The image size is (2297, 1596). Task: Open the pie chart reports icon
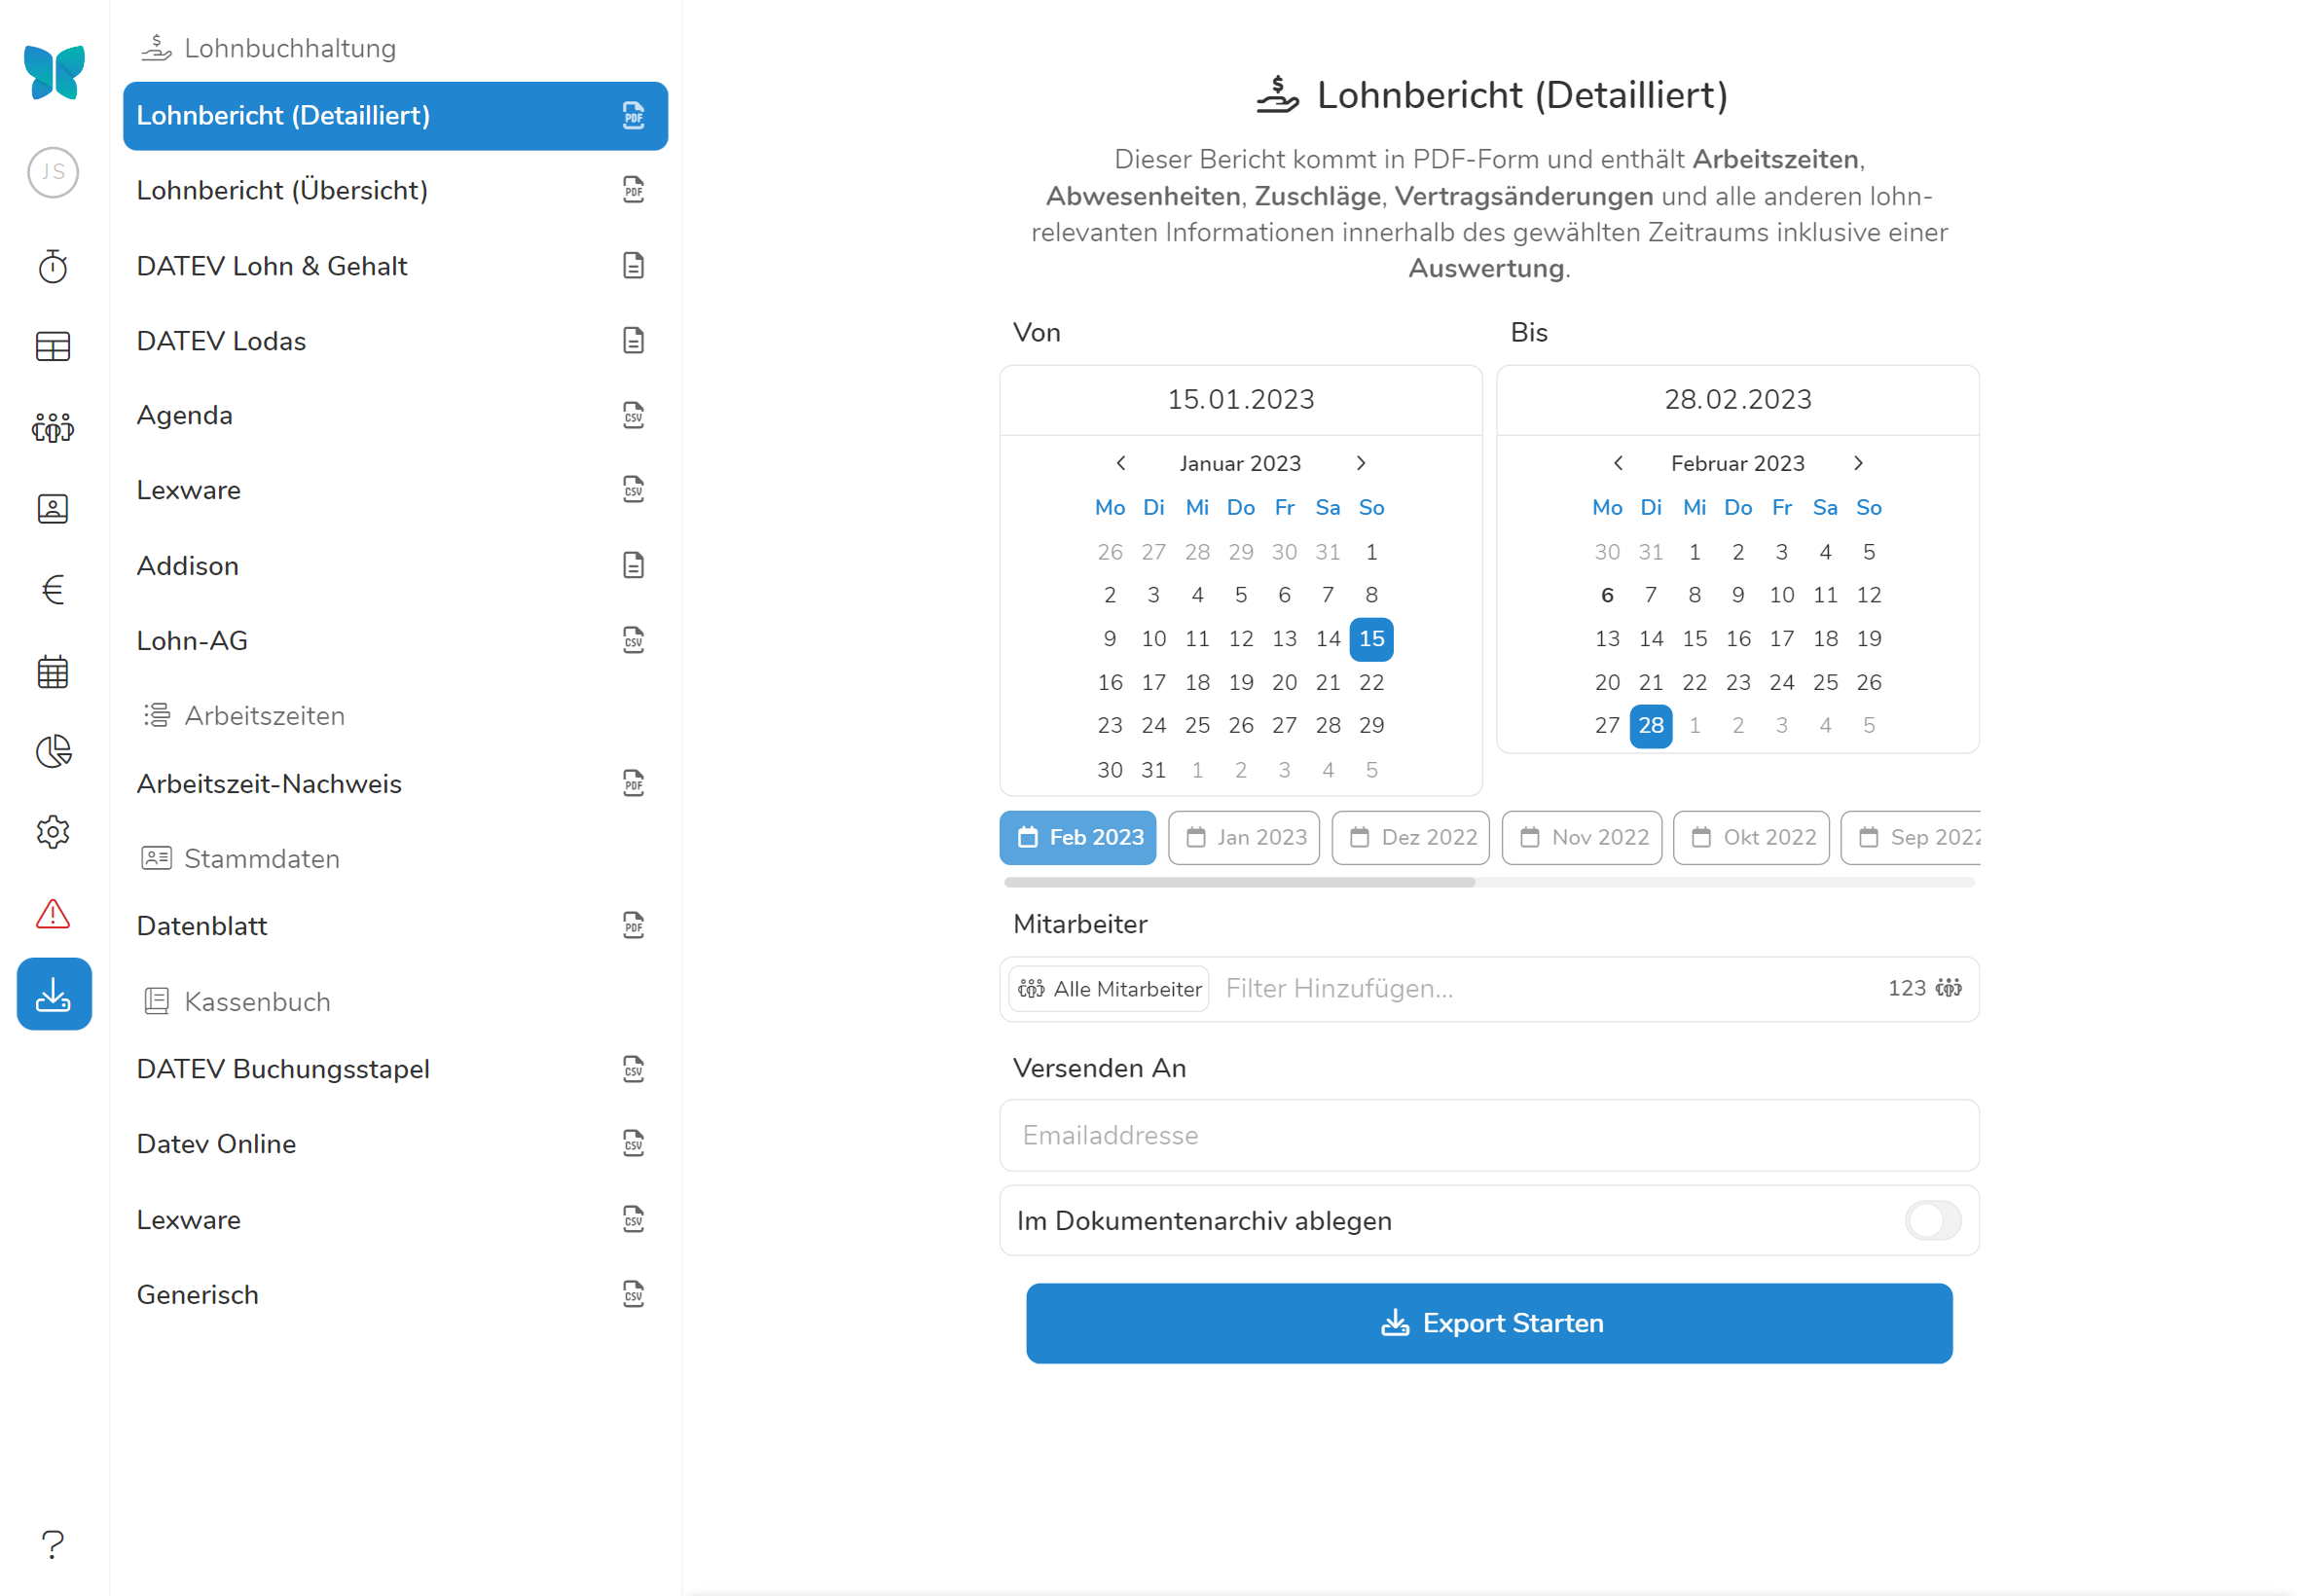click(x=53, y=752)
